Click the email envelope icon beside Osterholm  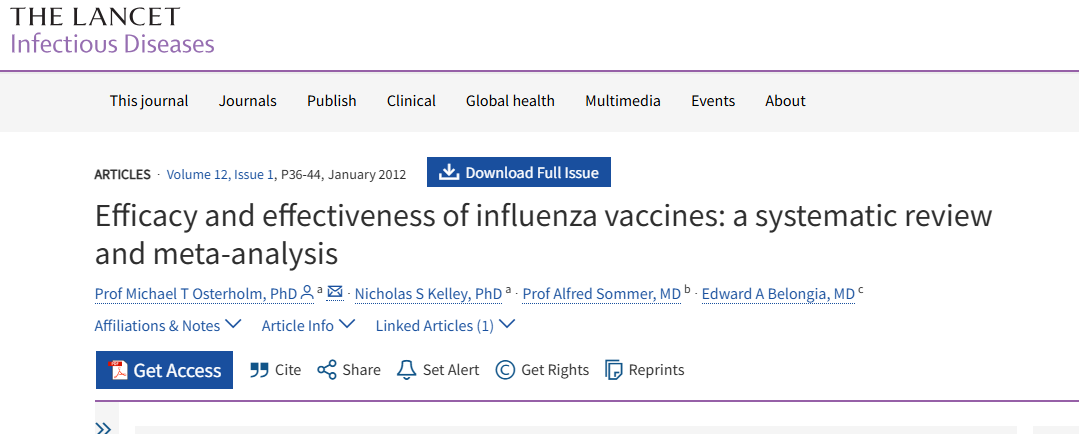point(335,293)
